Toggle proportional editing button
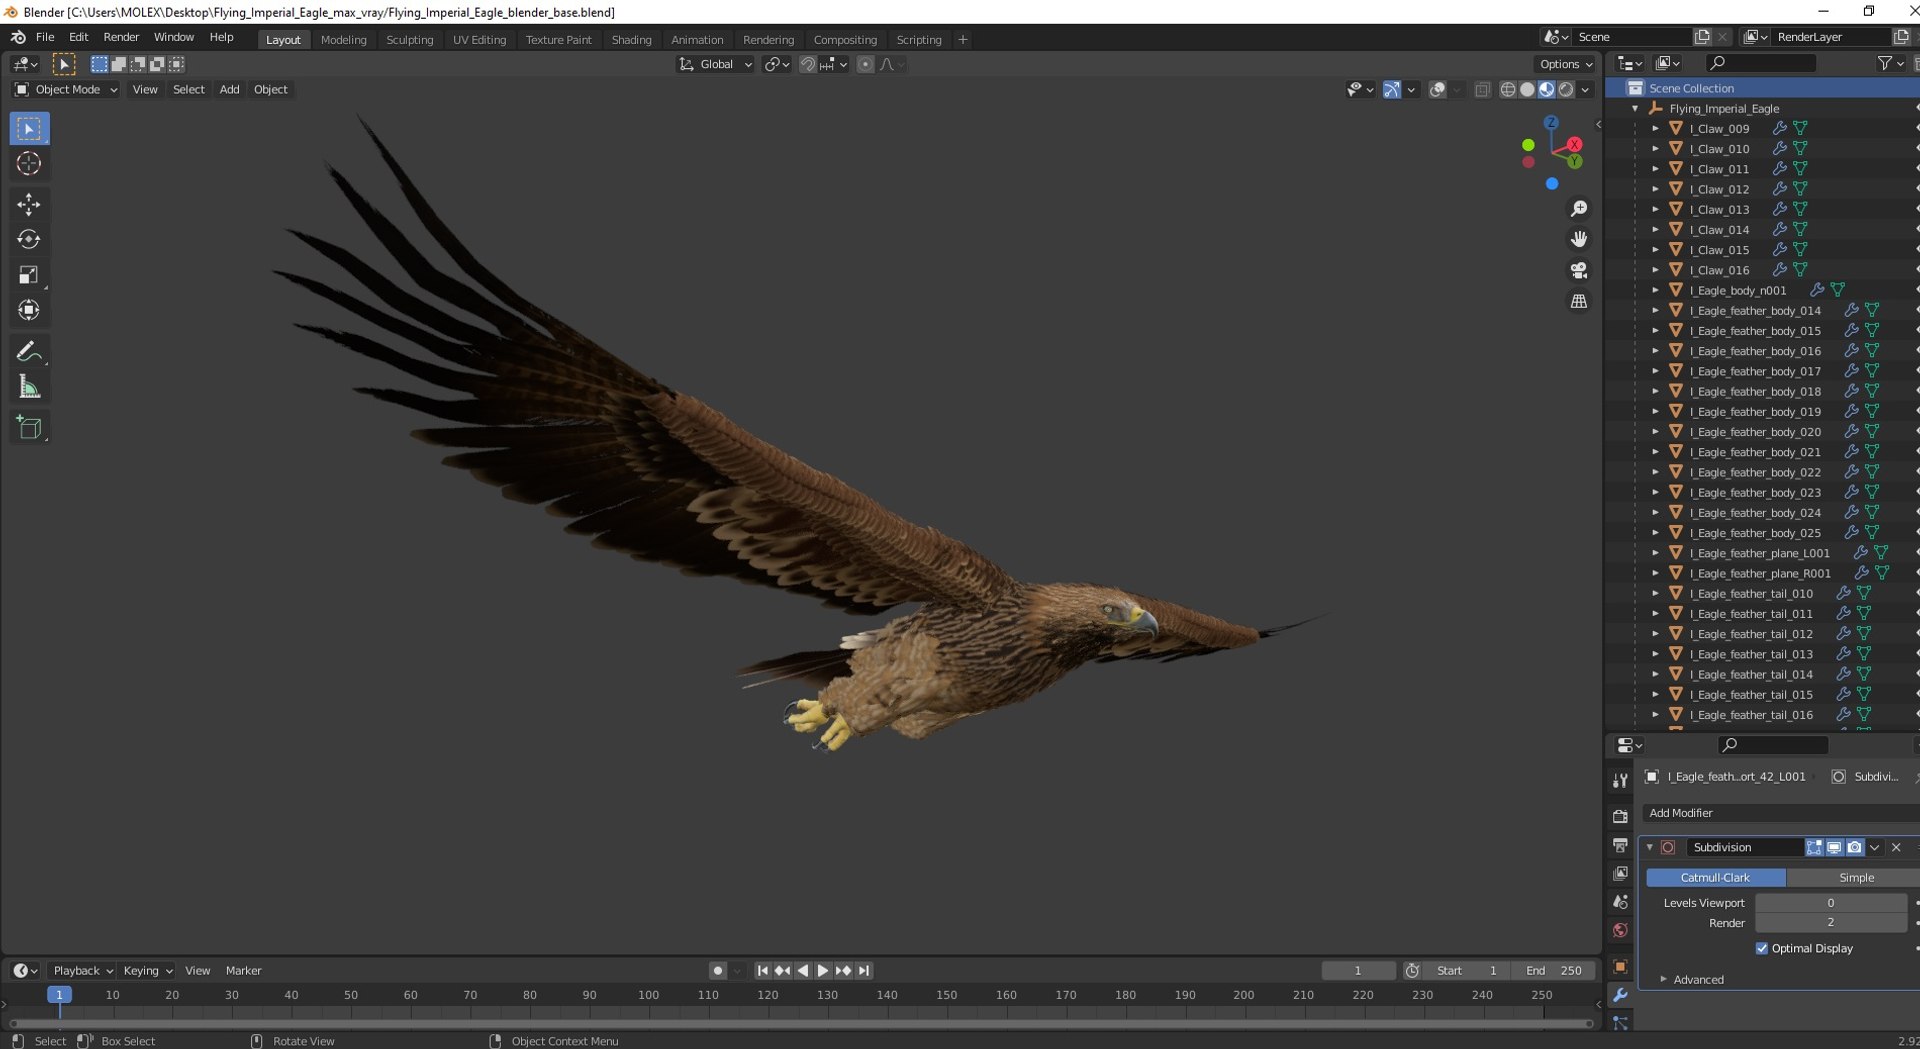 (865, 64)
